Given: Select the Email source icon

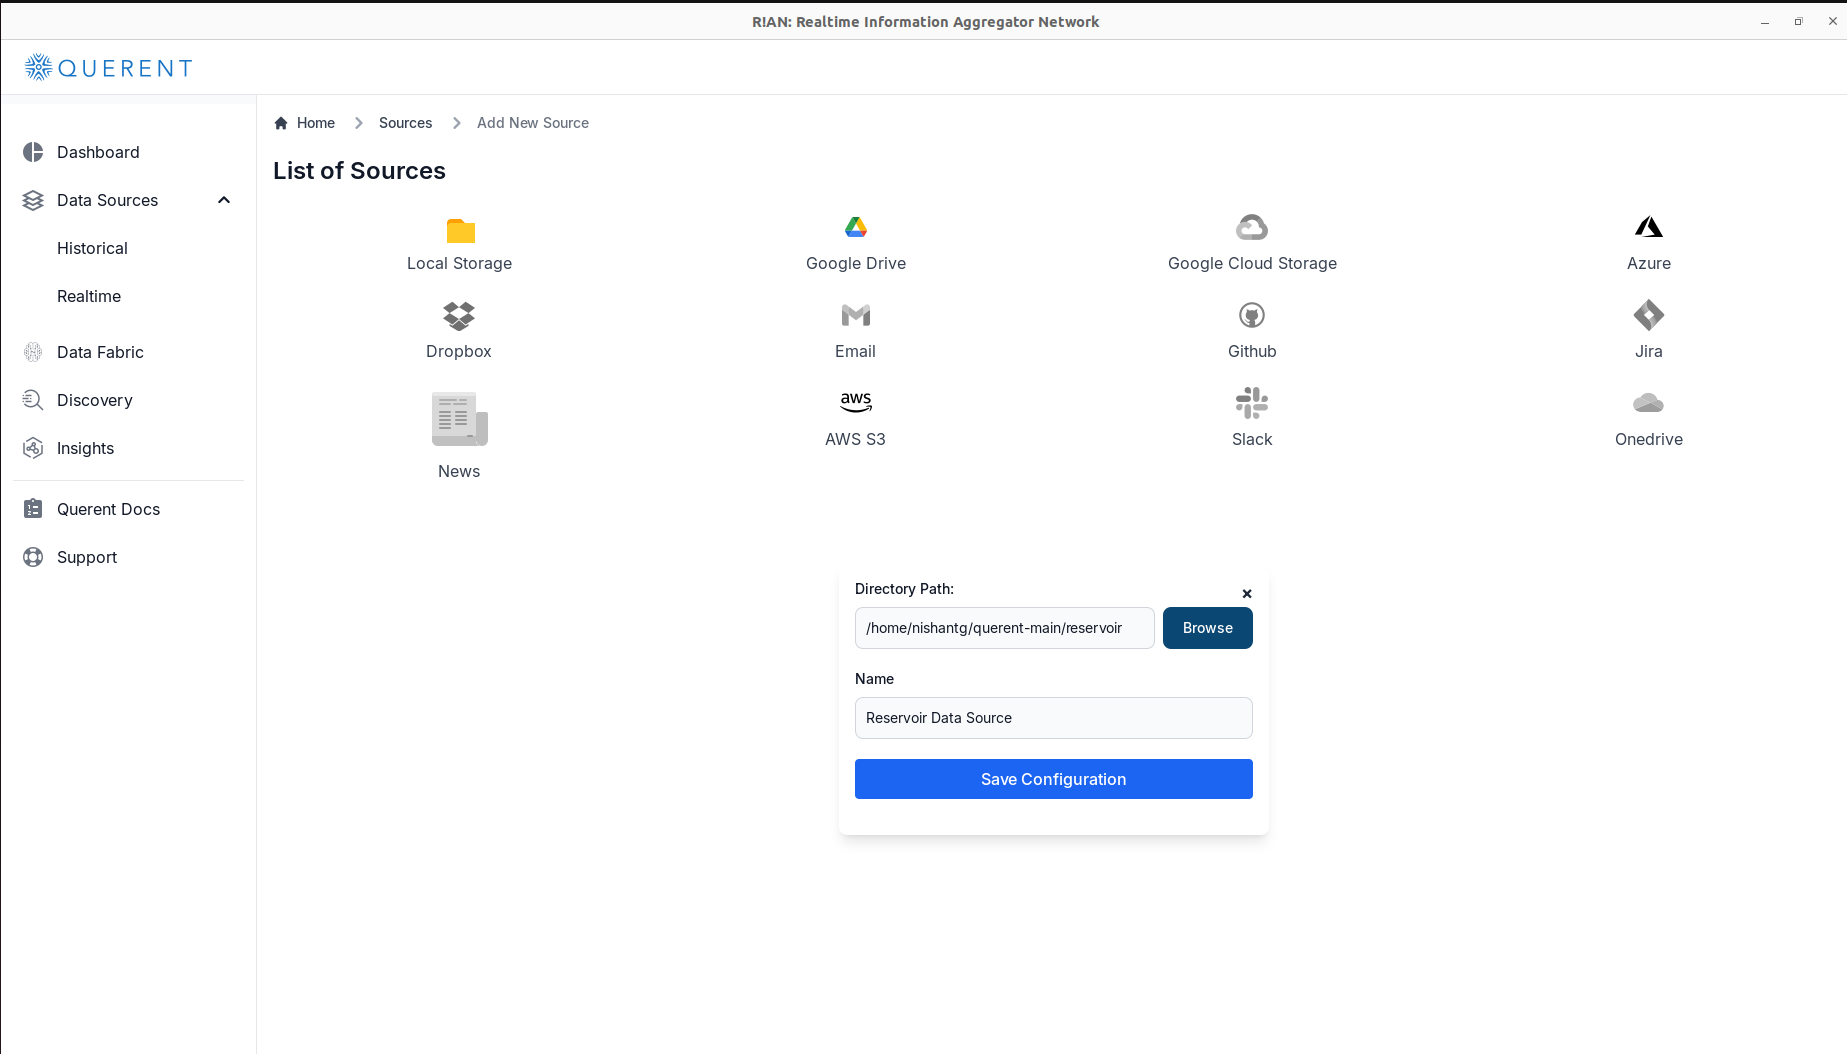Looking at the screenshot, I should (856, 315).
